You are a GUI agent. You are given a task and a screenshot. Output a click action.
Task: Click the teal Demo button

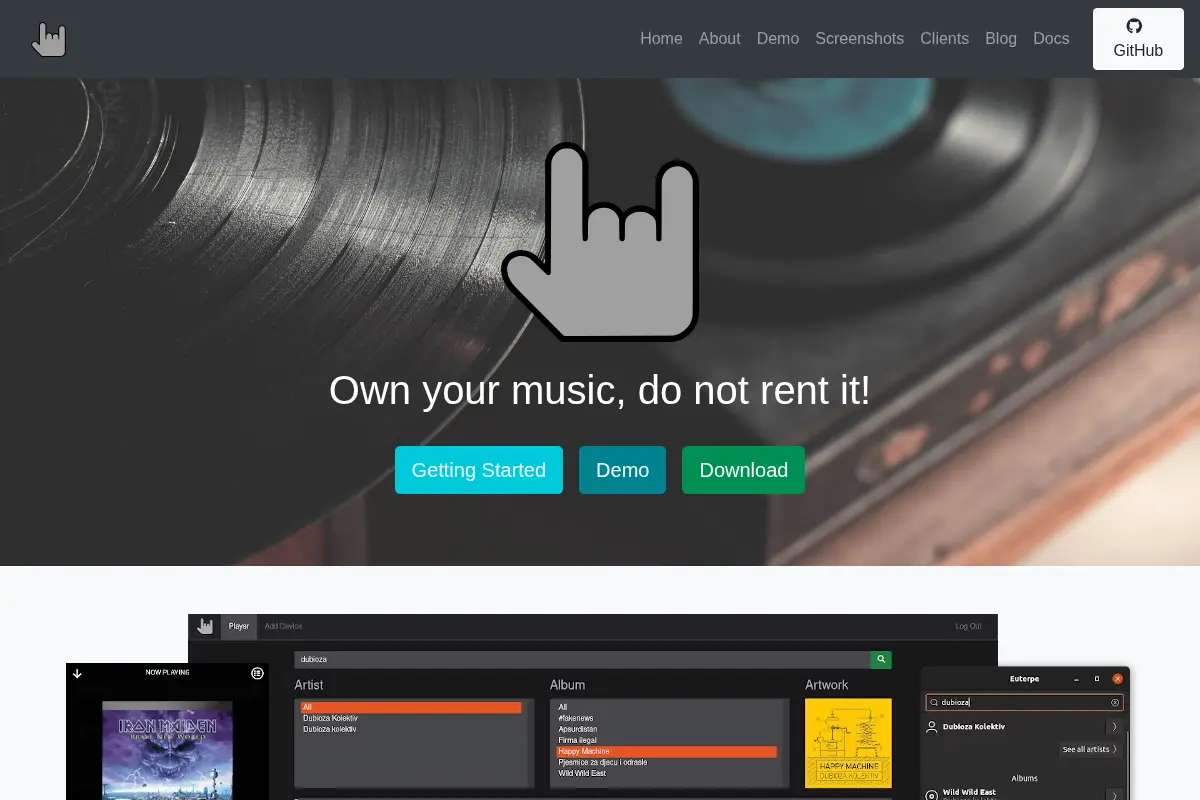[622, 470]
